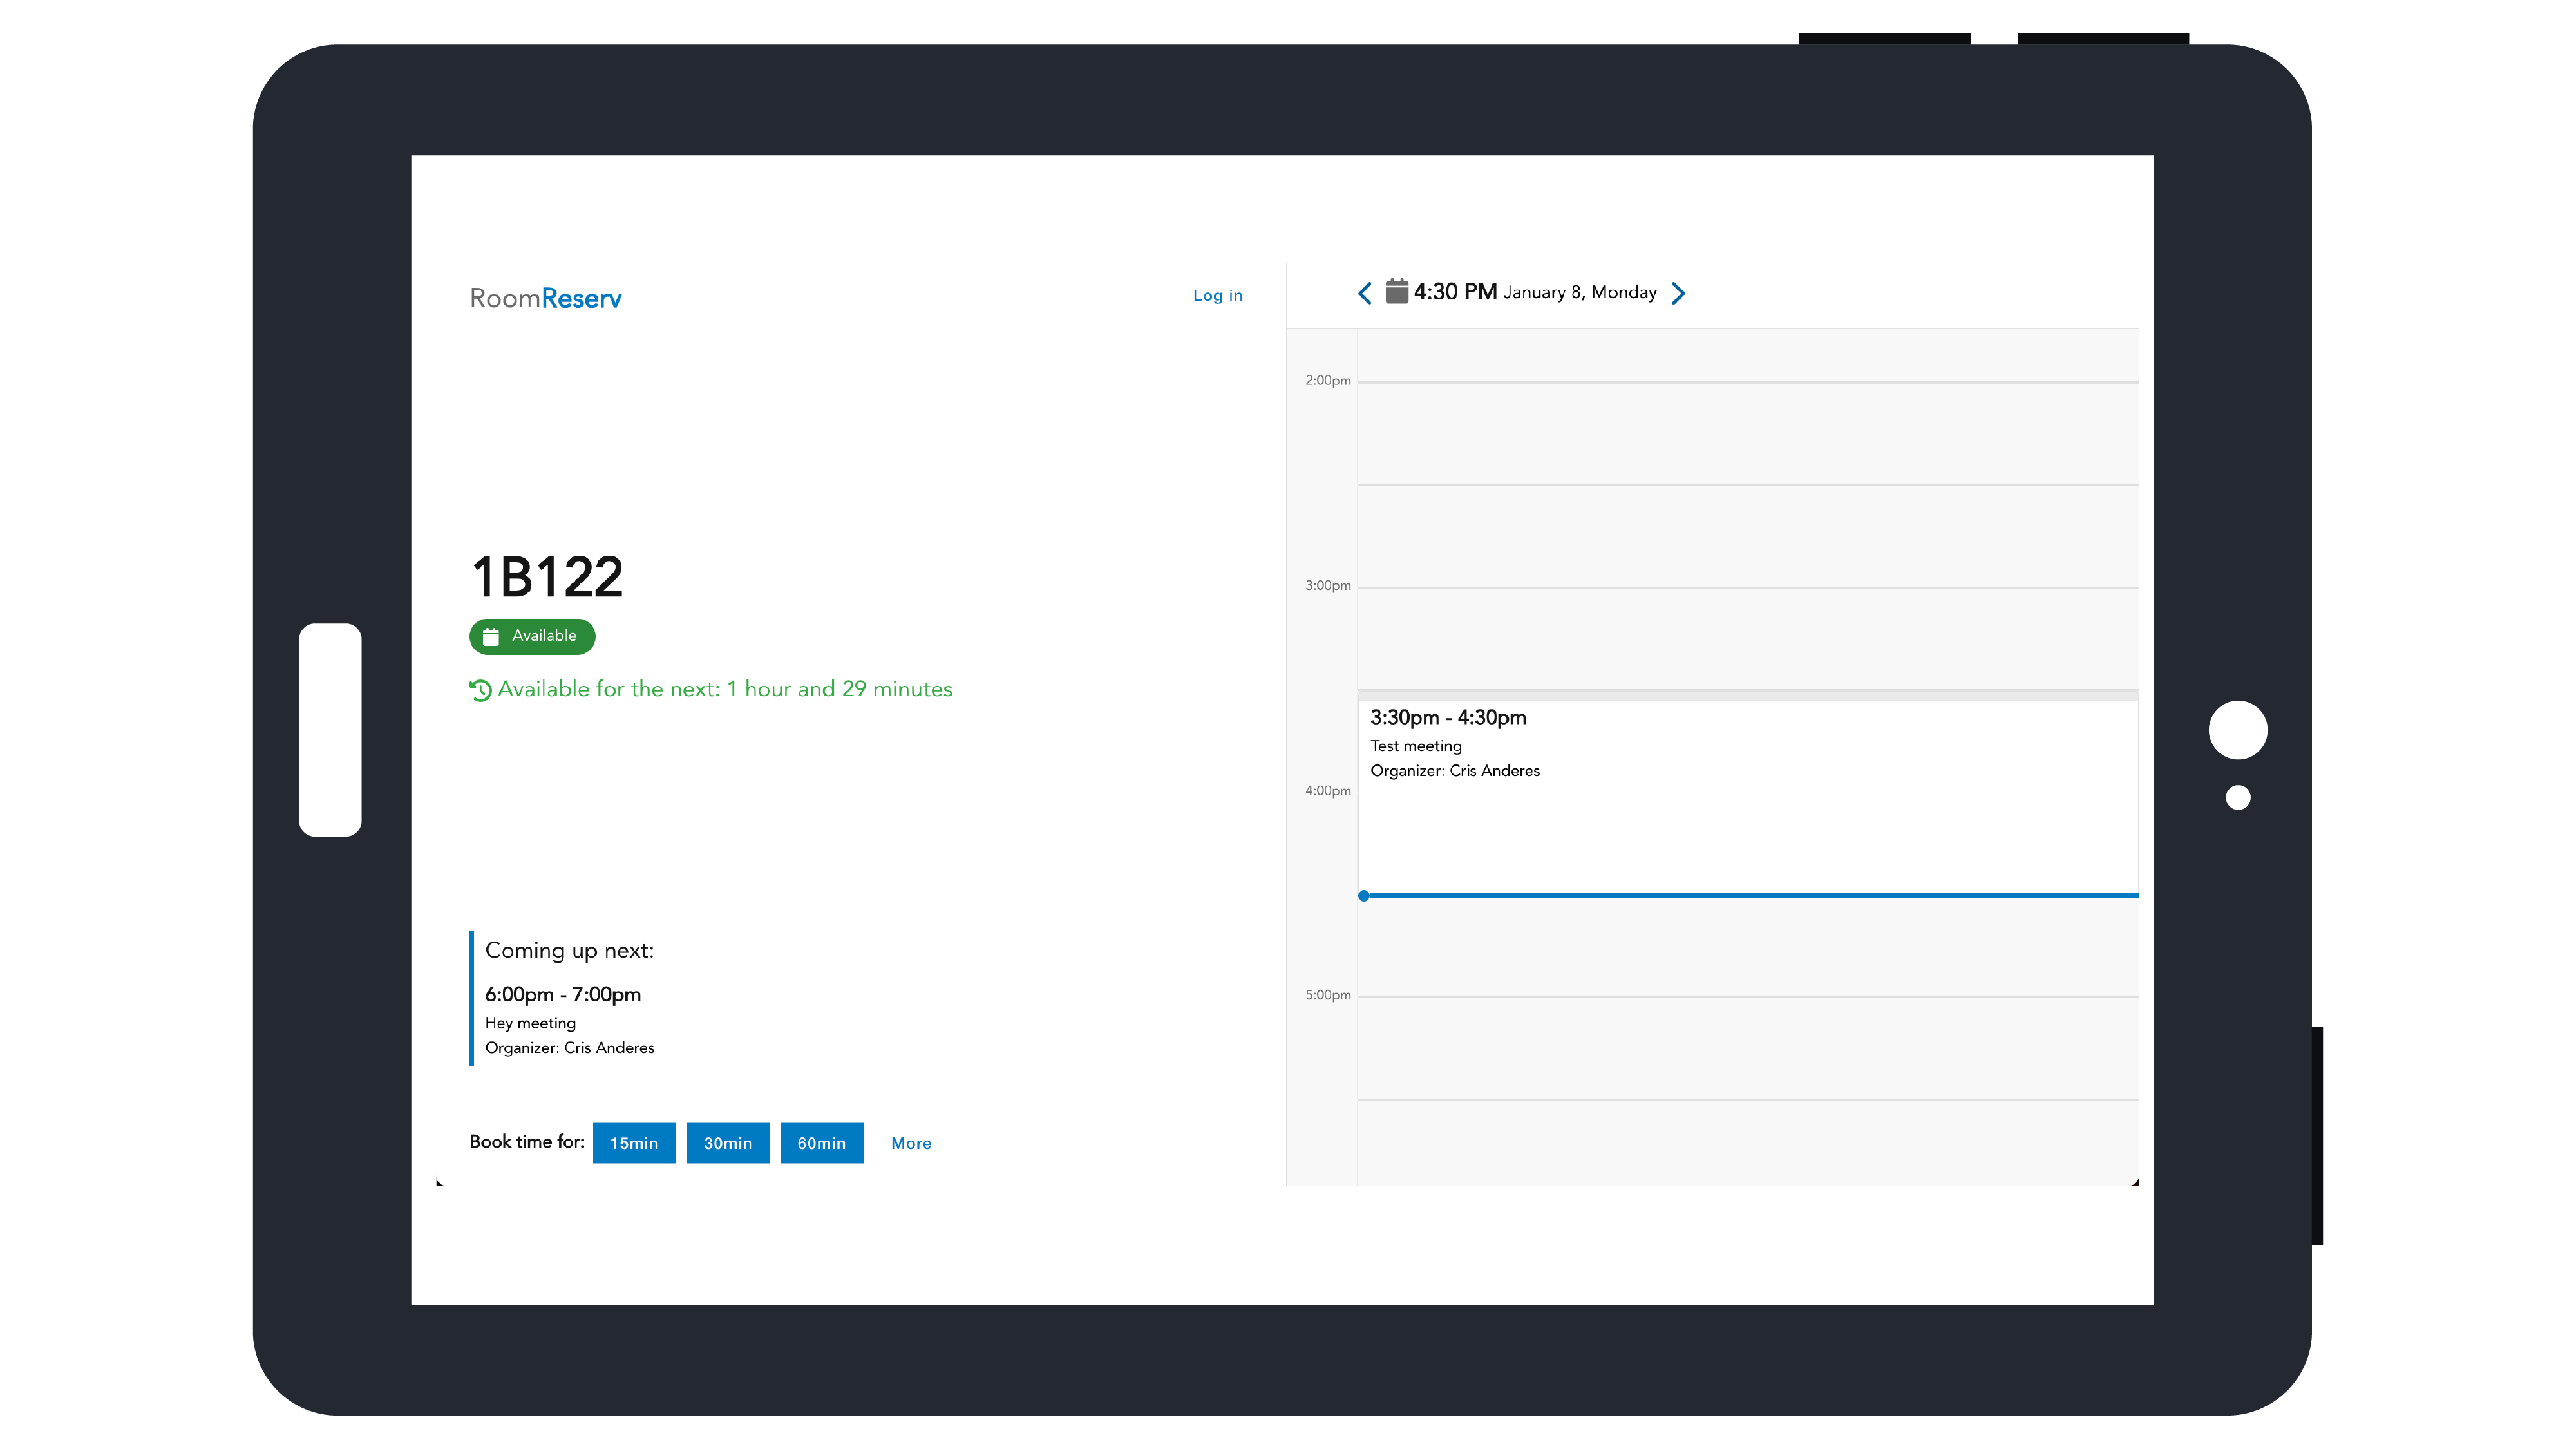Screen dimensions: 2576x1449
Task: Open the calendar date picker icon
Action: [1396, 291]
